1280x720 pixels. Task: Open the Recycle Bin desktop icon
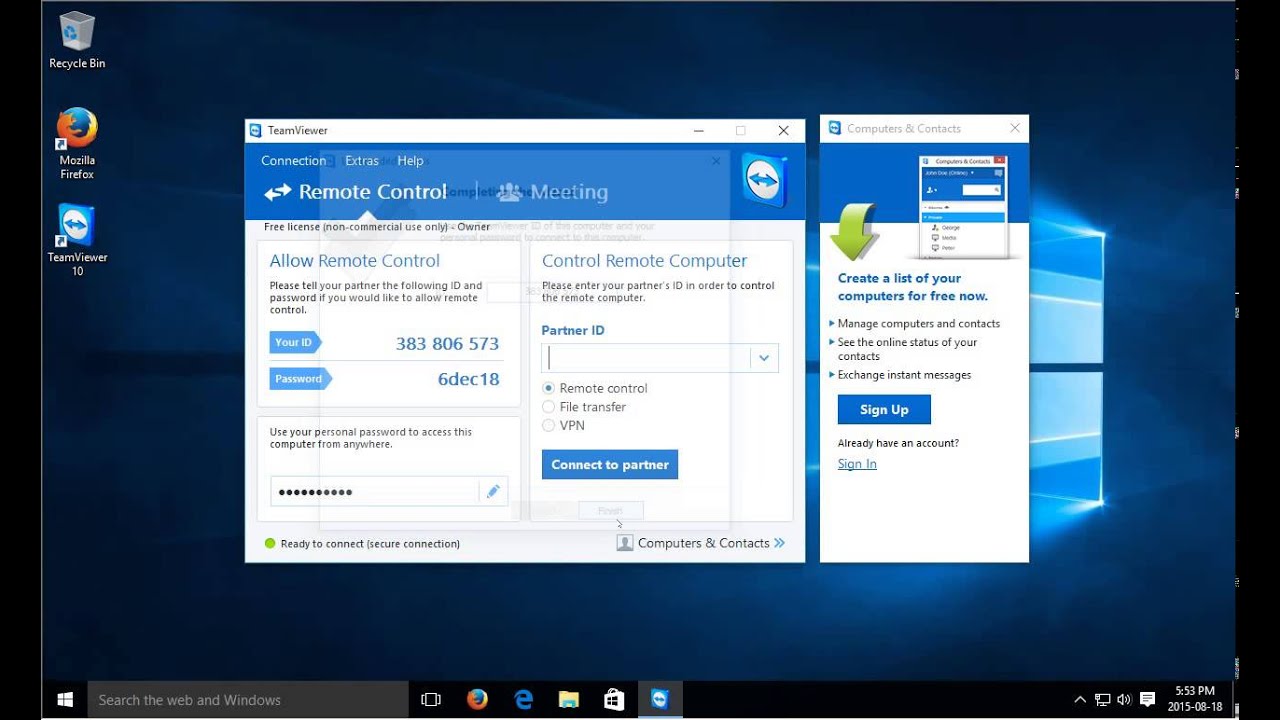point(77,40)
